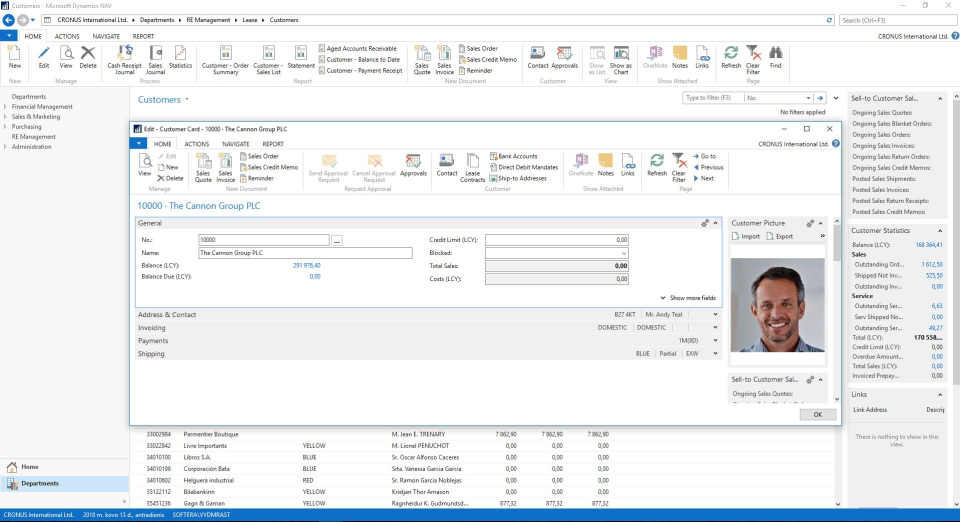Create Sales Quote from Customer Card ribbon
The image size is (960, 522).
[x=203, y=168]
